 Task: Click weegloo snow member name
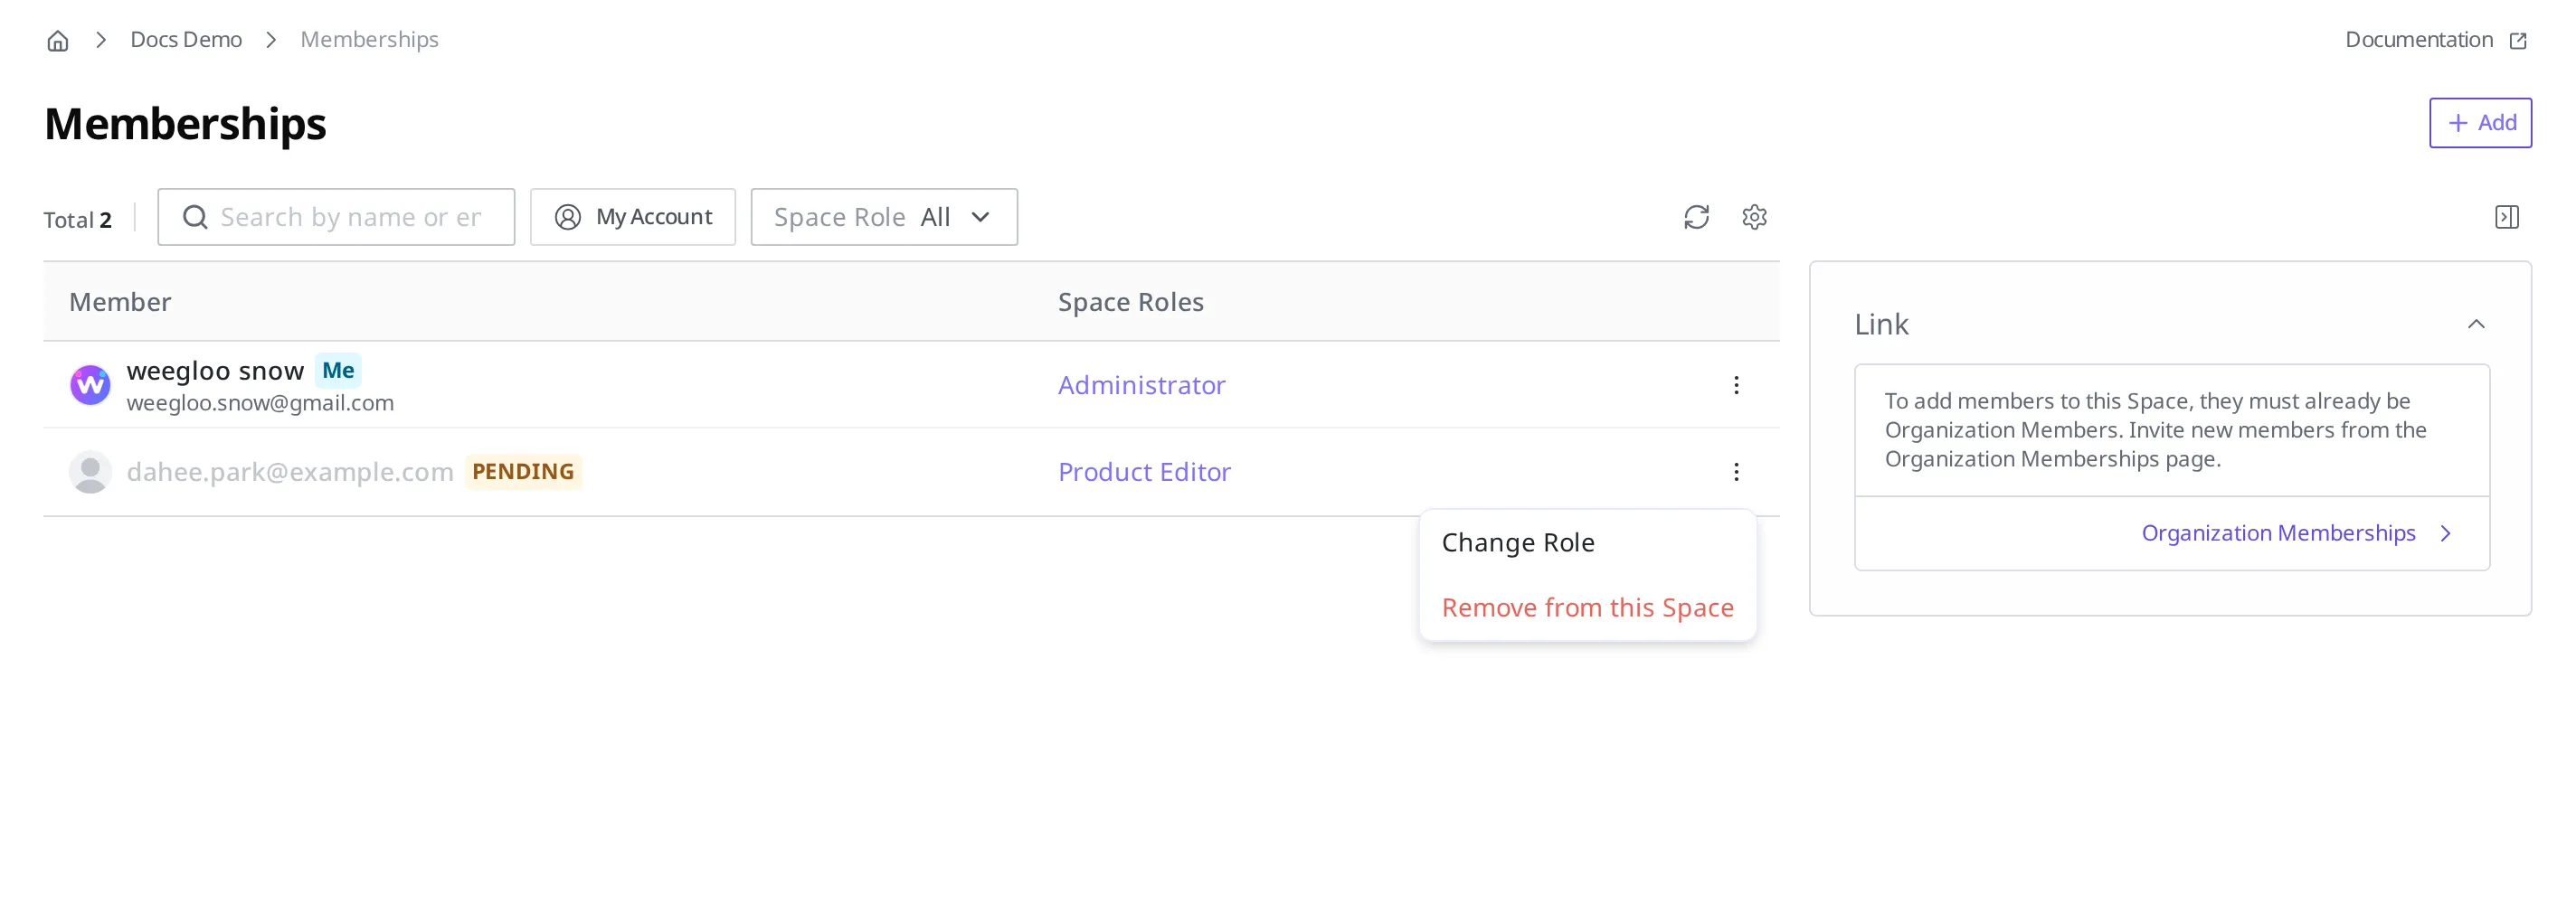[x=215, y=371]
